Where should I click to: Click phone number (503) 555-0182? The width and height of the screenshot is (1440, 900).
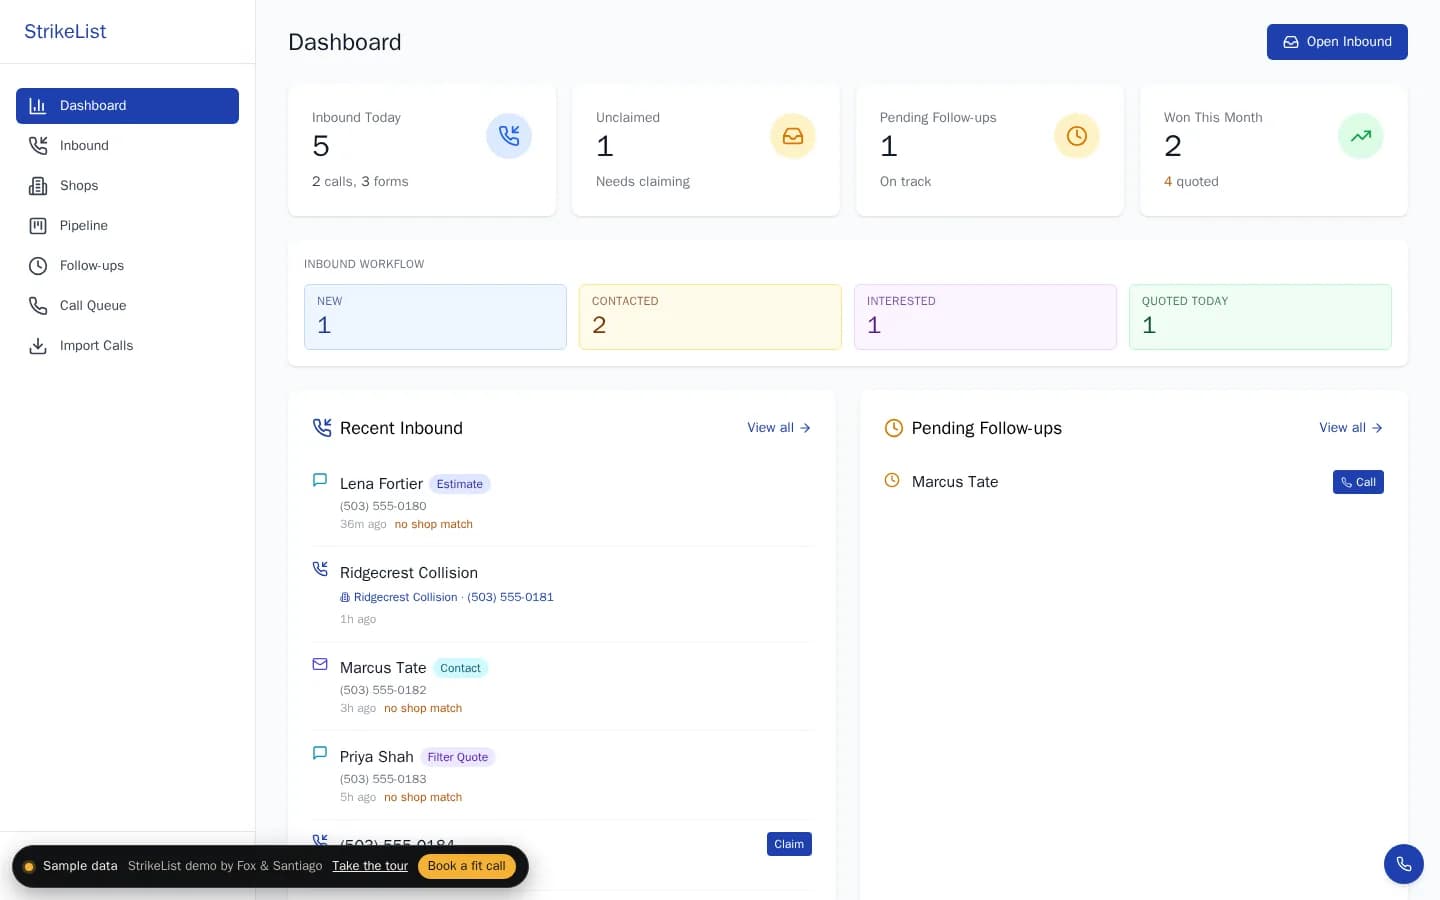tap(383, 690)
